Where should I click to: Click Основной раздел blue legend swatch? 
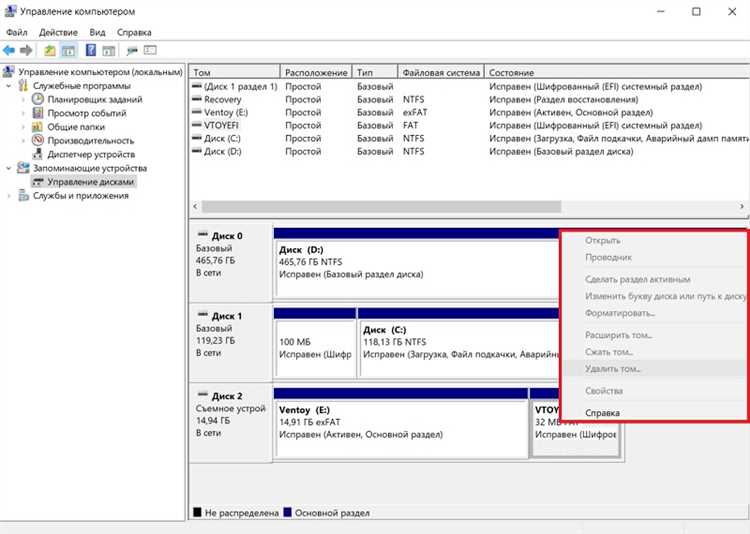click(287, 512)
